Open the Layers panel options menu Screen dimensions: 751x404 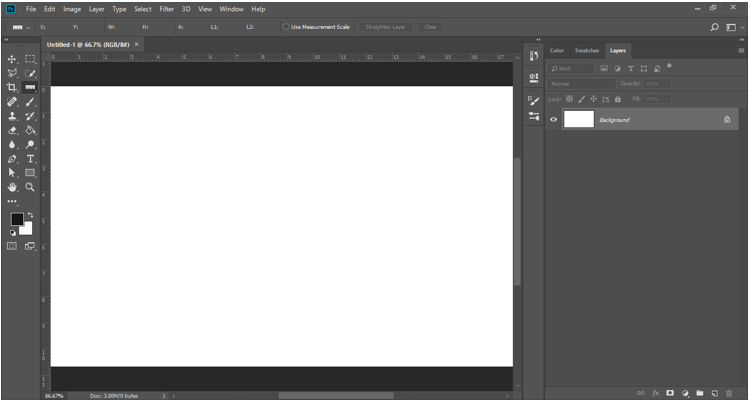739,50
